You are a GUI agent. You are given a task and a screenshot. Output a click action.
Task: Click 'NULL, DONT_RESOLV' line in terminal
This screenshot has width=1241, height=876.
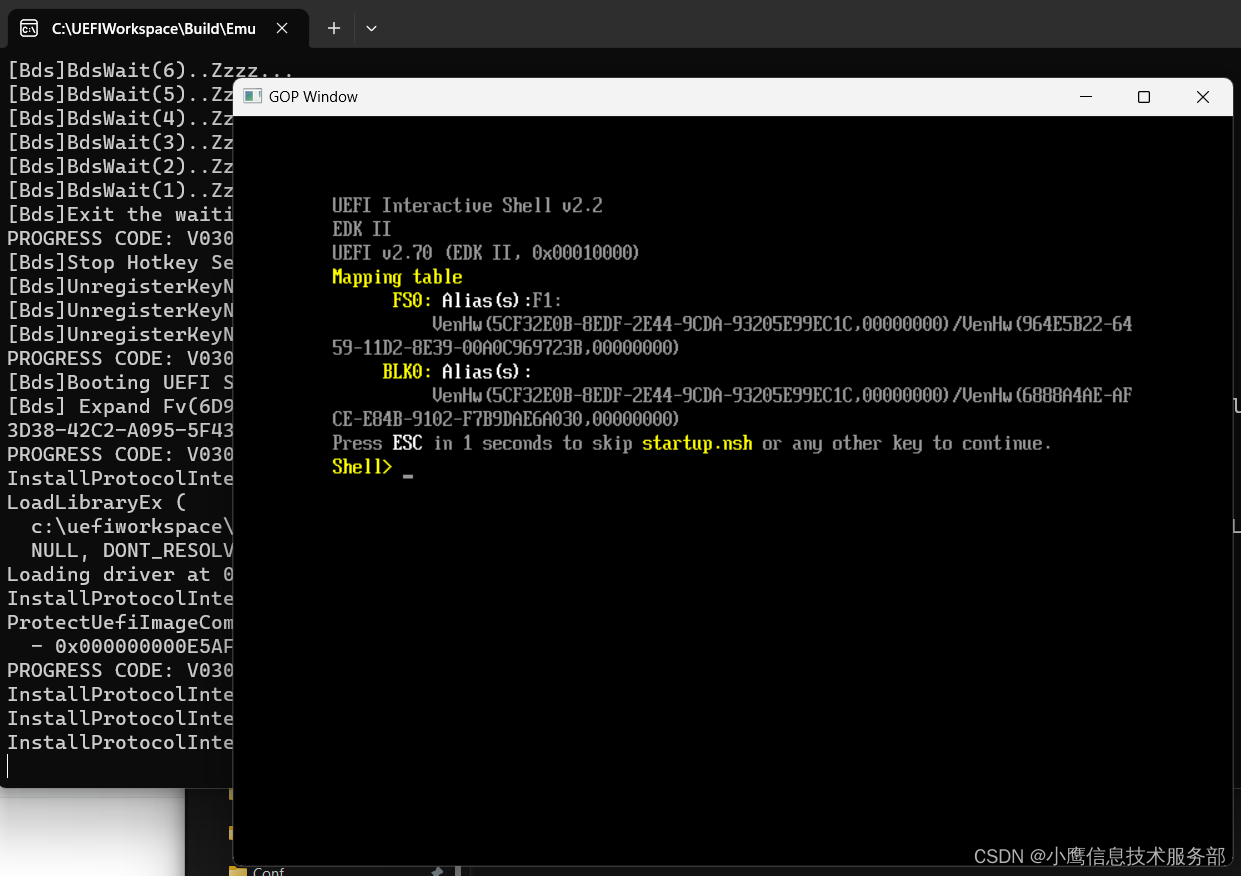132,550
